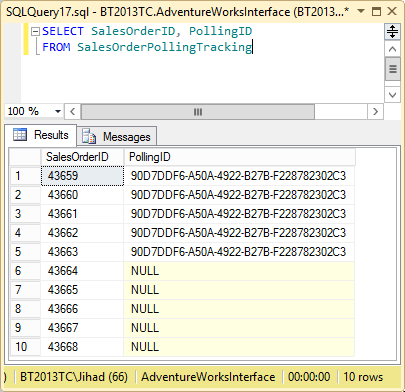The width and height of the screenshot is (405, 392).
Task: Click the horizontal scrollbar thumb
Action: 198,112
